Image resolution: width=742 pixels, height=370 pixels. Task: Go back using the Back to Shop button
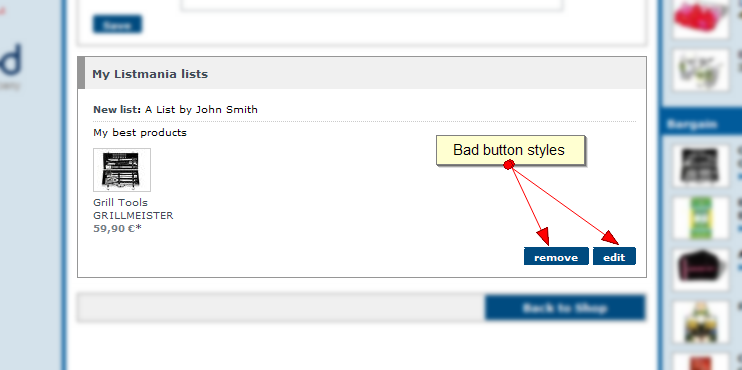click(565, 308)
